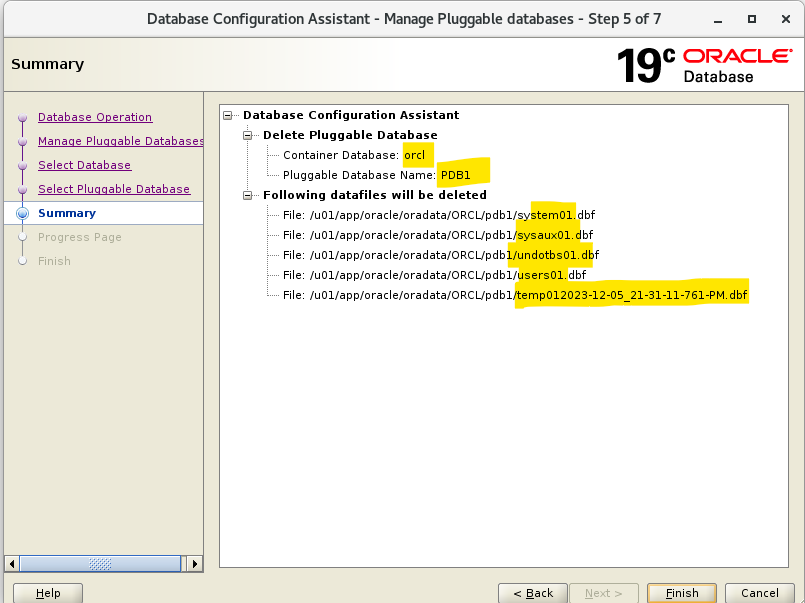Cancel the wizard
Screen dimensions: 805x603
[760, 593]
